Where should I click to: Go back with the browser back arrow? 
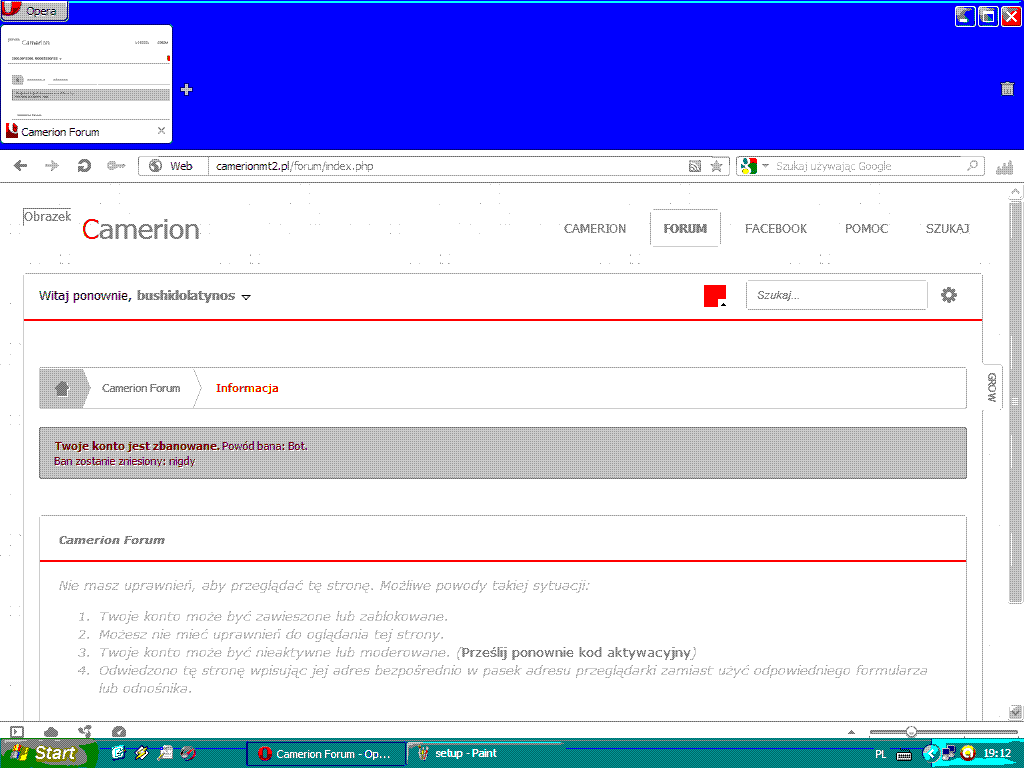coord(20,166)
